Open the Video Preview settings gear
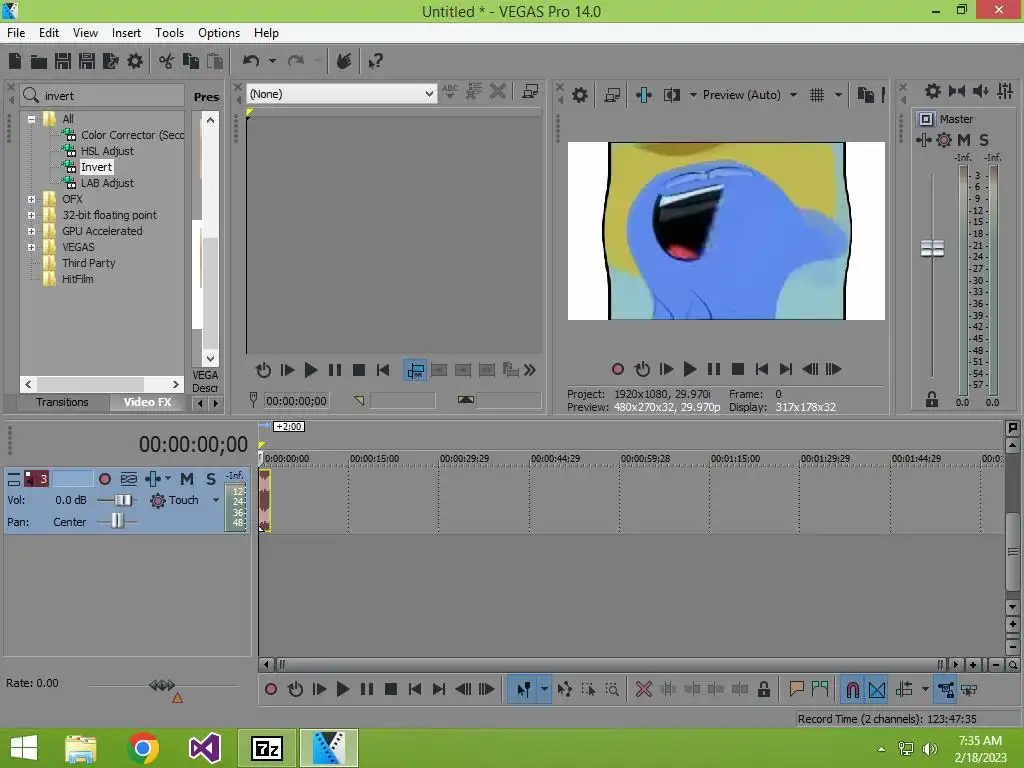The width and height of the screenshot is (1024, 768). [580, 95]
